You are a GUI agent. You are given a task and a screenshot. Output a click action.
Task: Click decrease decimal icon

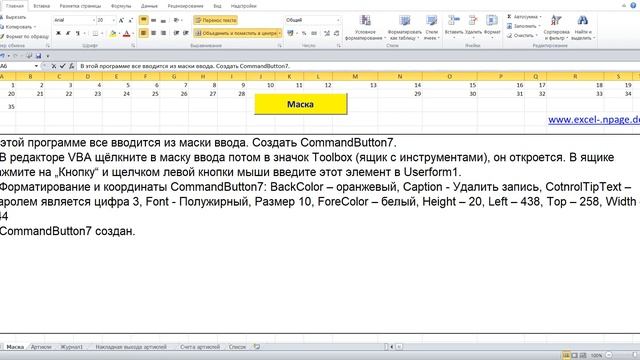coord(336,33)
